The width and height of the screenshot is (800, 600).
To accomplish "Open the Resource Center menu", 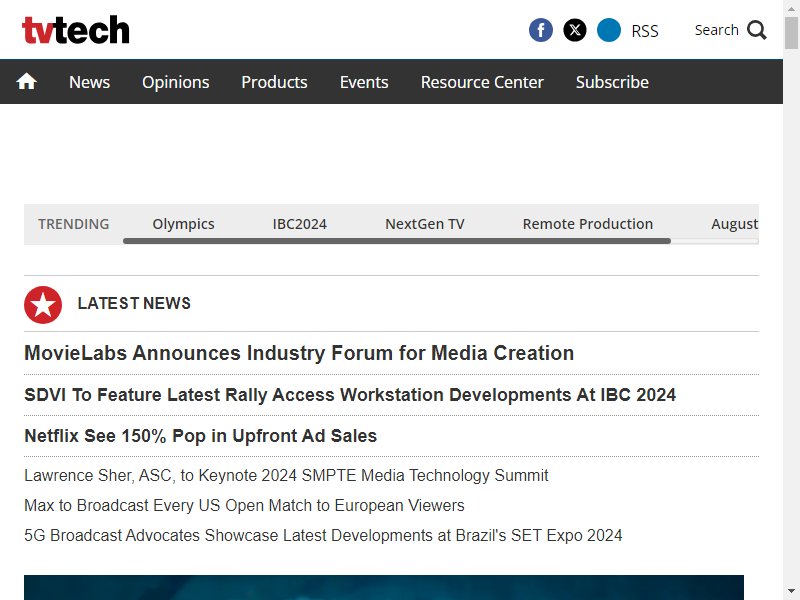I will (482, 82).
